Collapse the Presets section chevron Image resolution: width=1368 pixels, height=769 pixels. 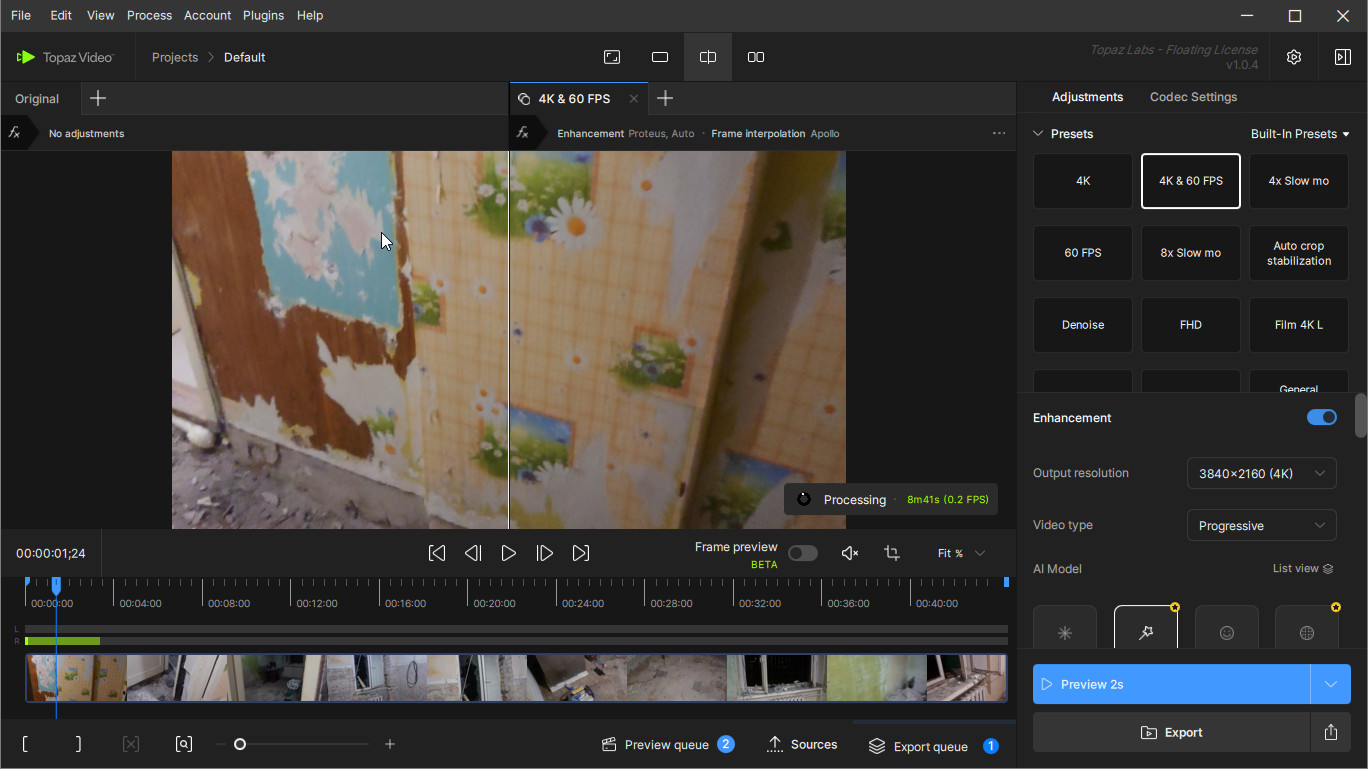point(1038,134)
